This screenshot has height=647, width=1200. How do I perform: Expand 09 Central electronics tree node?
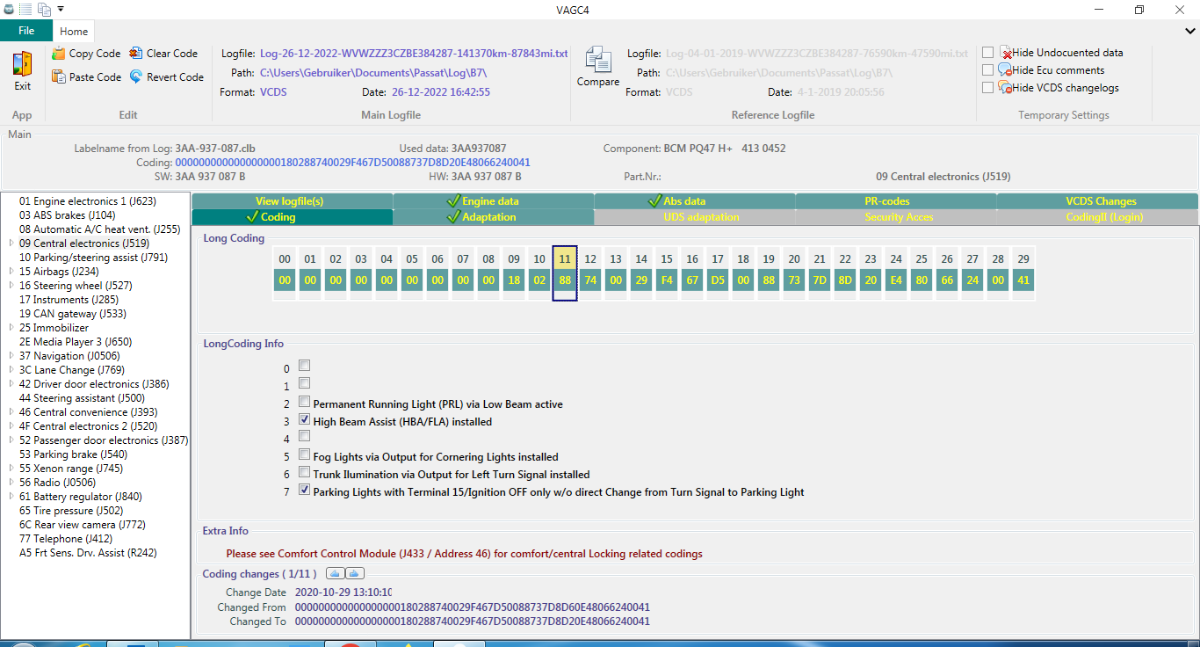tap(11, 243)
